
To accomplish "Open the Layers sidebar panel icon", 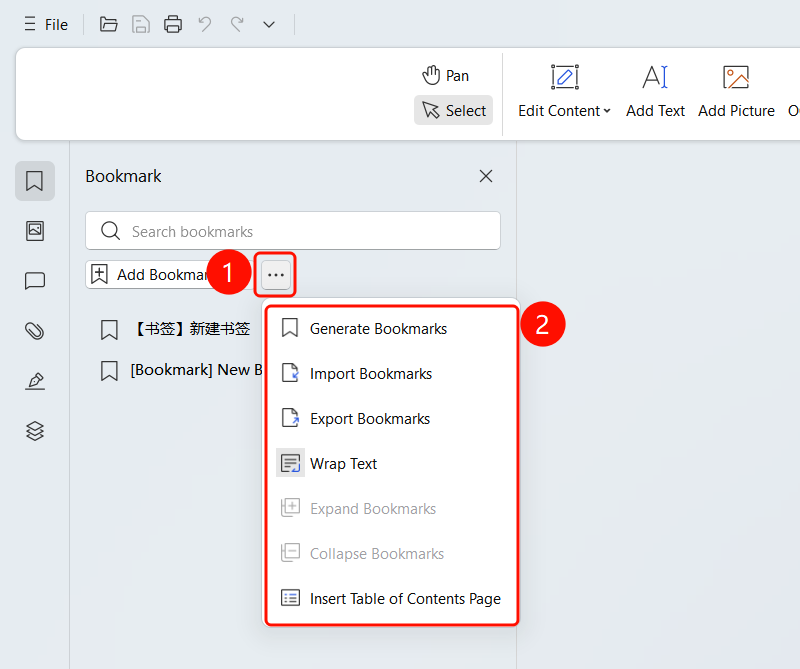I will [x=35, y=431].
